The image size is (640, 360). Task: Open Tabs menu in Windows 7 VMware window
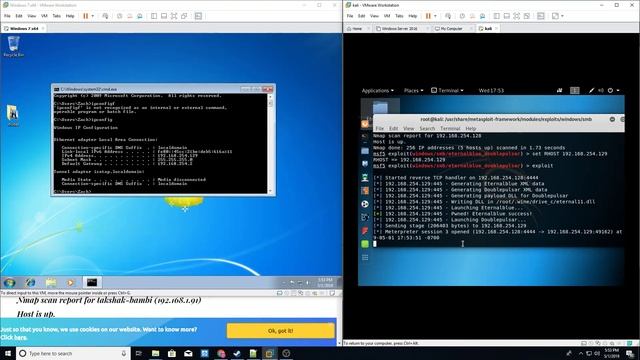tap(56, 16)
